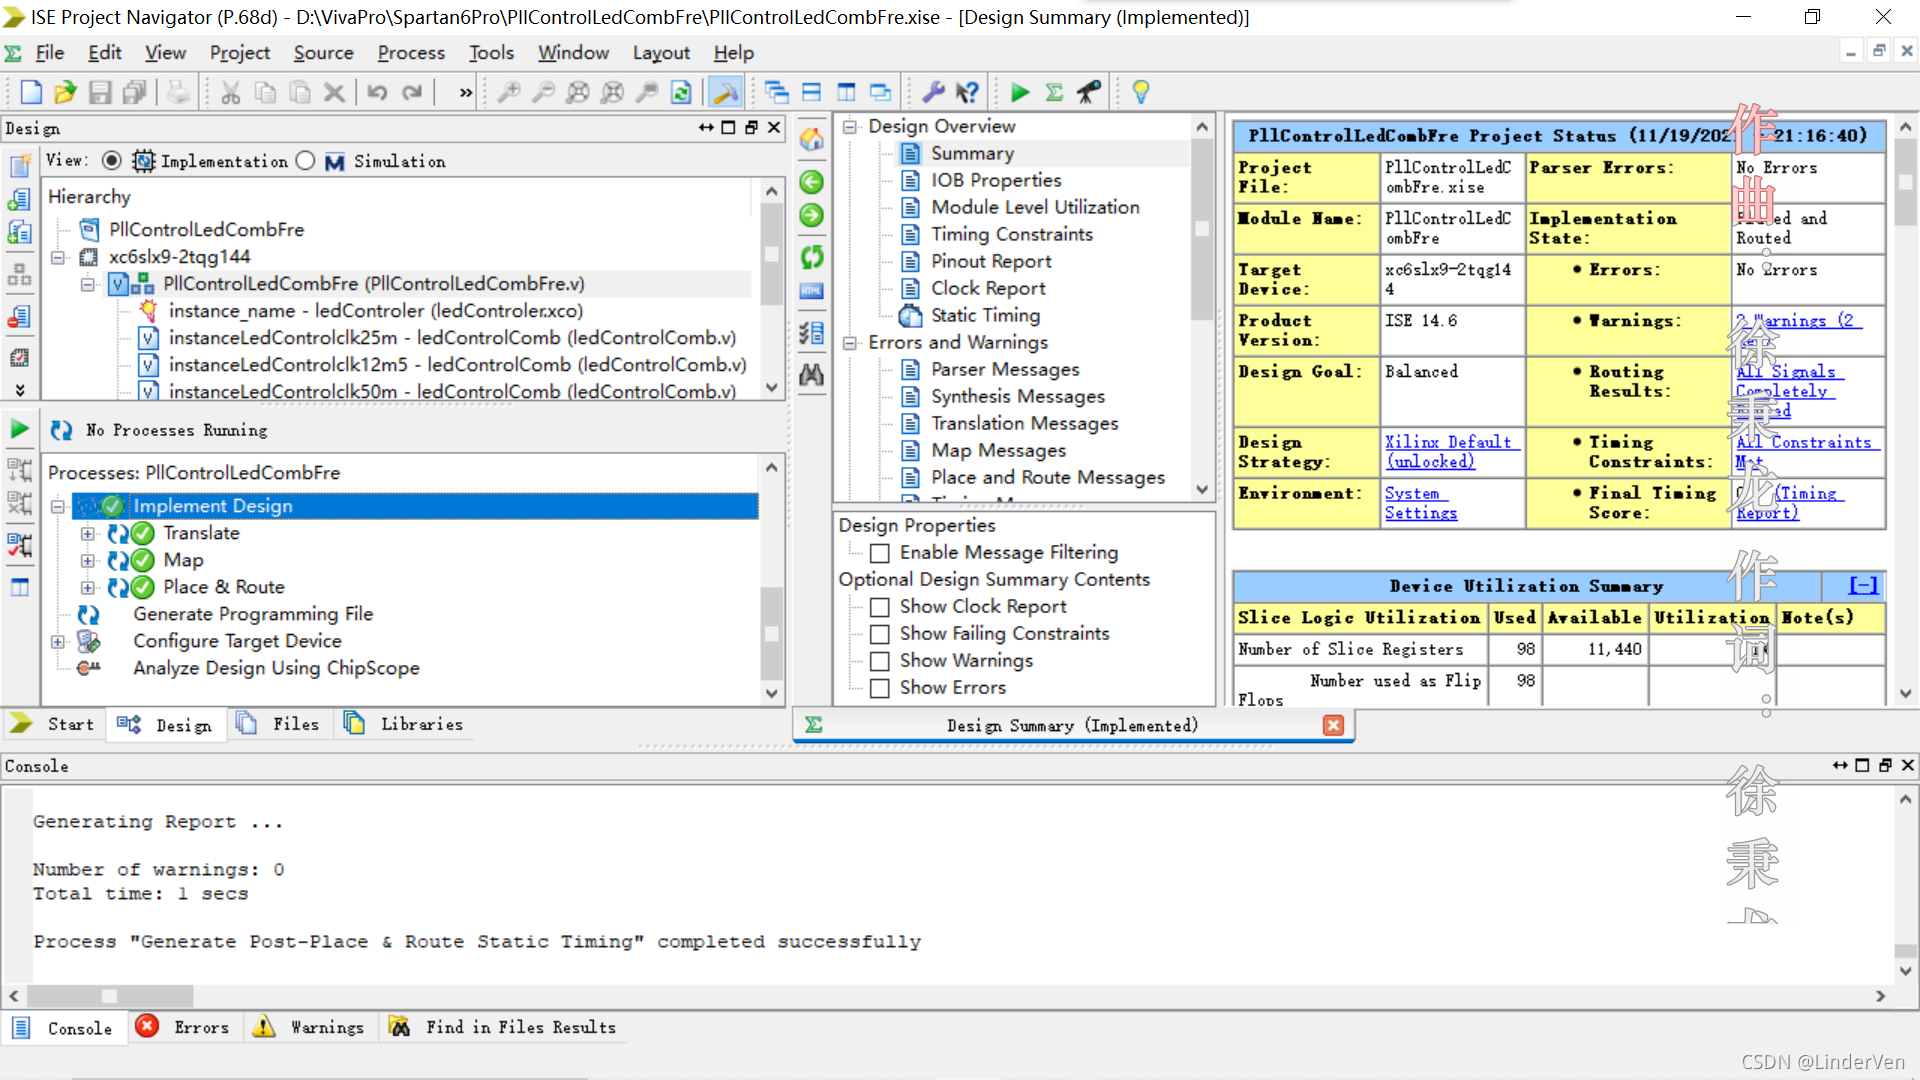Image resolution: width=1920 pixels, height=1080 pixels.
Task: Click the Undo arrow in toolbar
Action: tap(377, 93)
